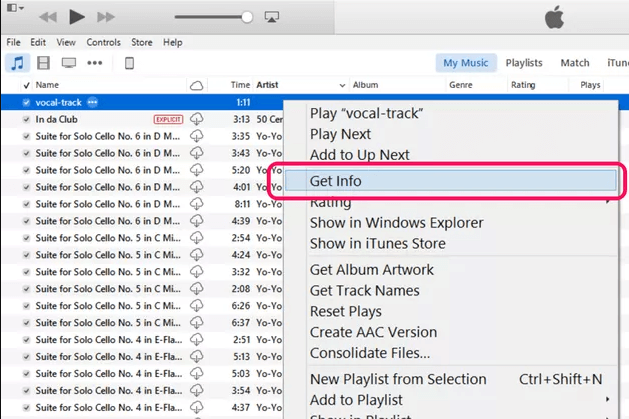629x419 pixels.
Task: Skip to next track with fast-forward button
Action: point(106,17)
